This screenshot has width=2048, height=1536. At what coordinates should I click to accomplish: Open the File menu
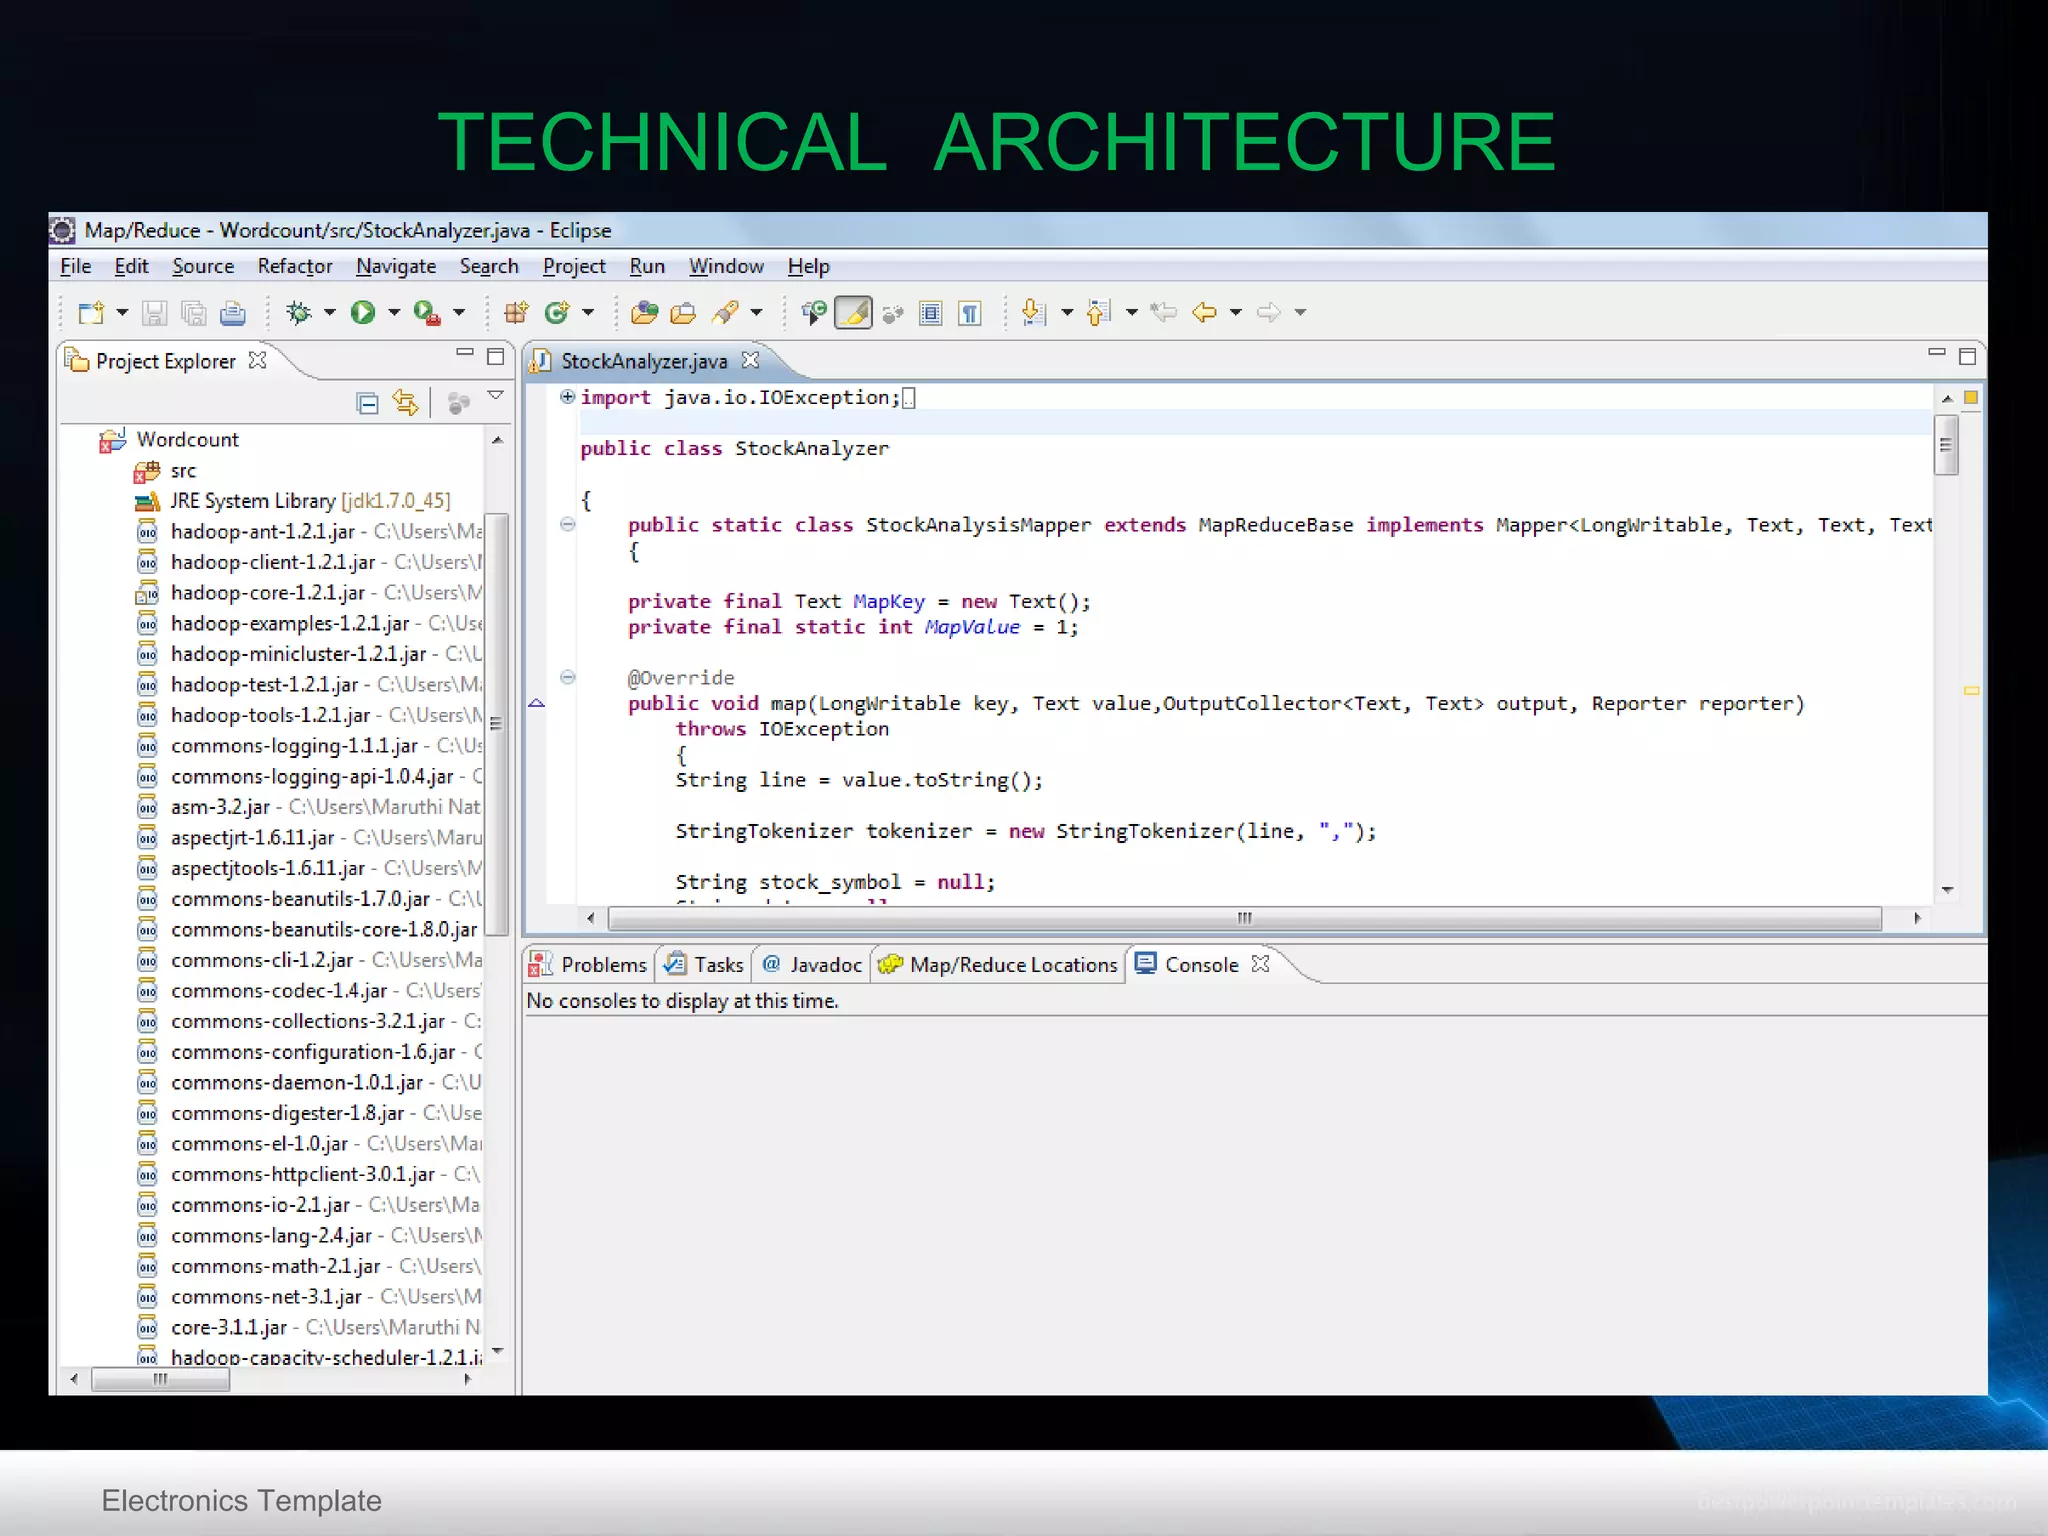(75, 266)
